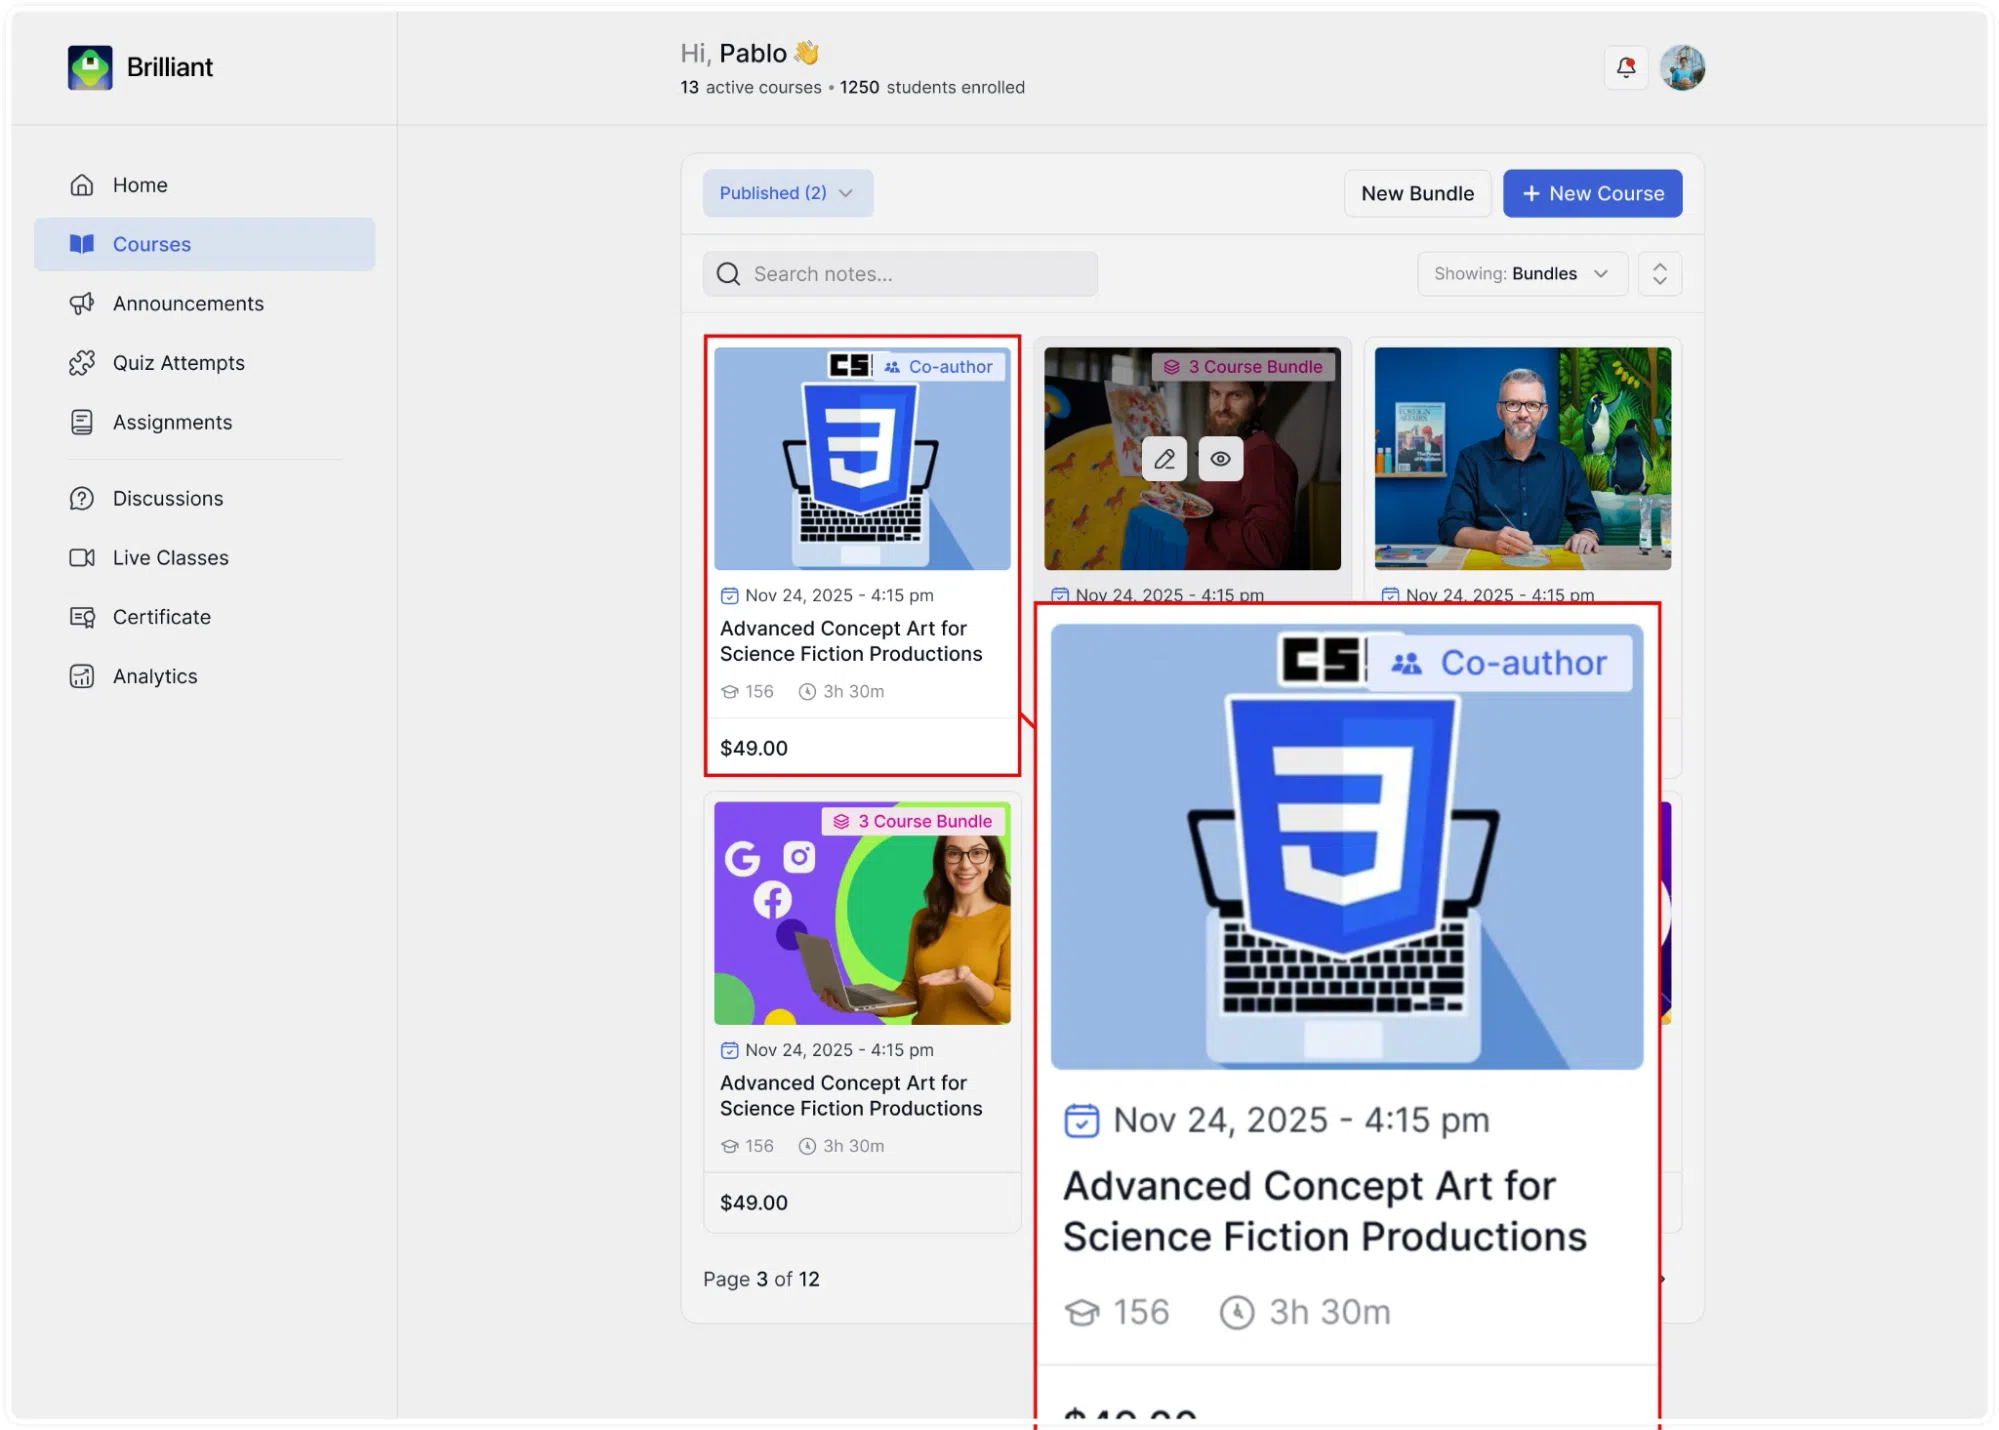Click 13 active courses text
1999x1430 pixels.
pyautogui.click(x=750, y=87)
